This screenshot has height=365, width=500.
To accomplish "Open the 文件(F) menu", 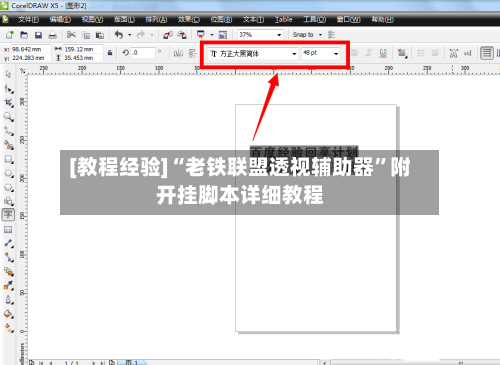I will point(28,20).
